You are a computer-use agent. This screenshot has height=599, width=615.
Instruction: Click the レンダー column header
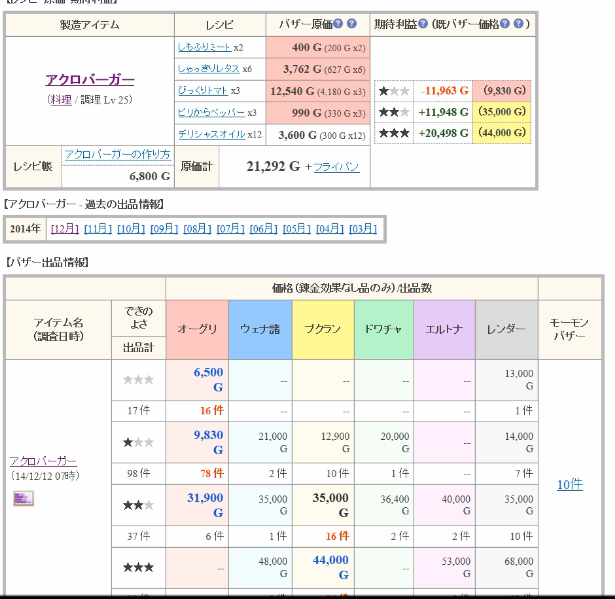506,330
